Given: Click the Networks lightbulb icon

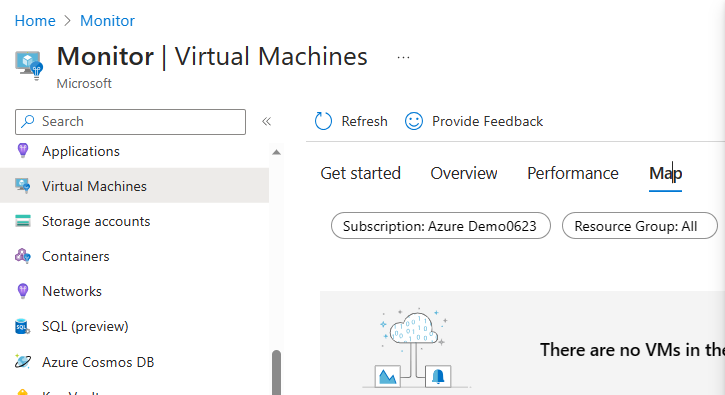Looking at the screenshot, I should pos(23,291).
